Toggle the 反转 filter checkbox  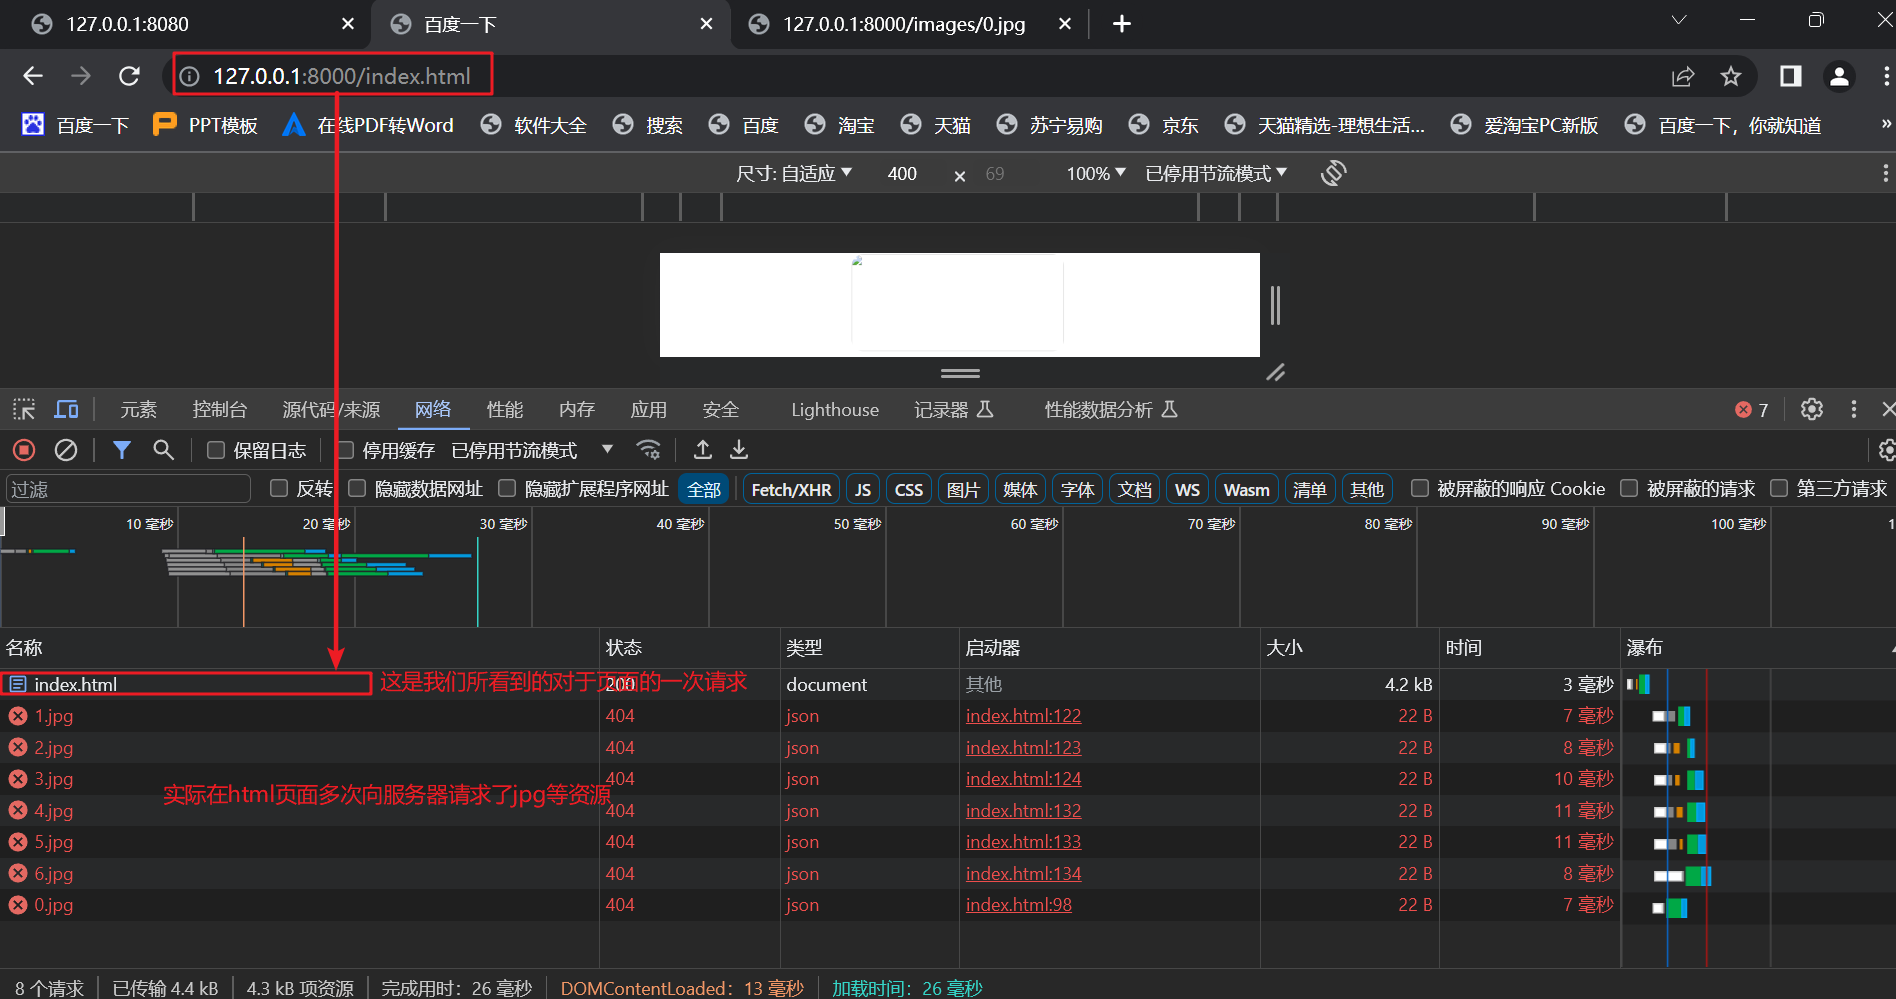[x=279, y=488]
